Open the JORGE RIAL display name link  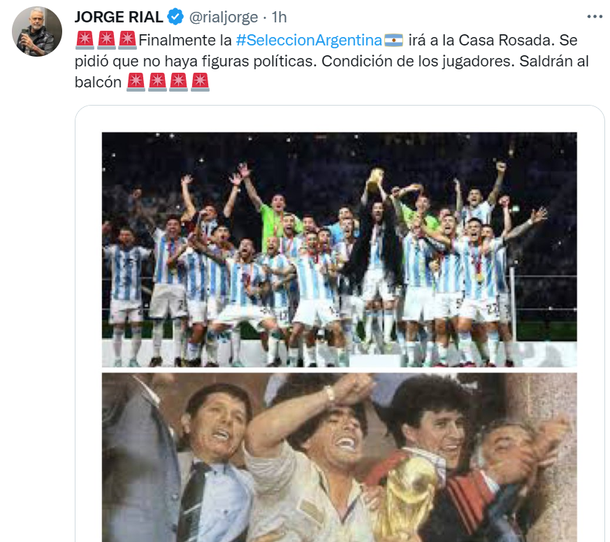click(119, 17)
